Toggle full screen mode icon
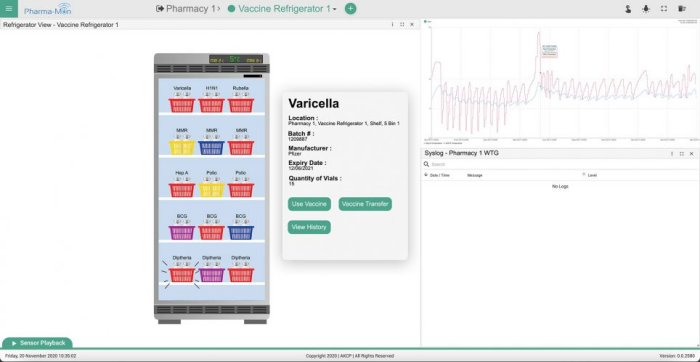The image size is (700, 362). (x=663, y=9)
